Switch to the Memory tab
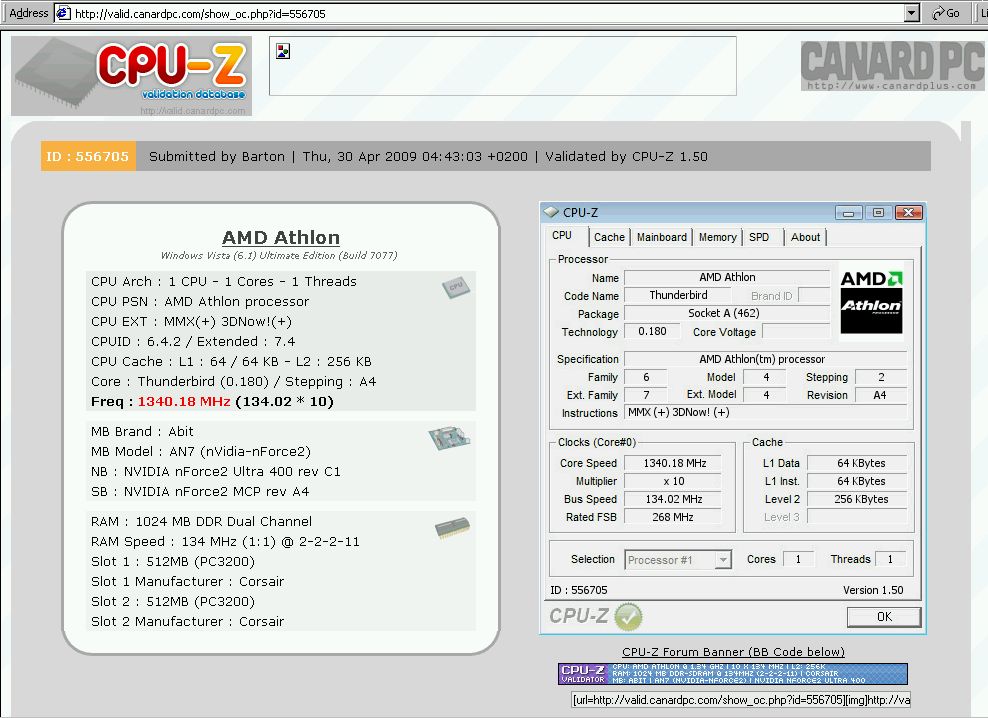Image resolution: width=988 pixels, height=718 pixels. click(717, 237)
